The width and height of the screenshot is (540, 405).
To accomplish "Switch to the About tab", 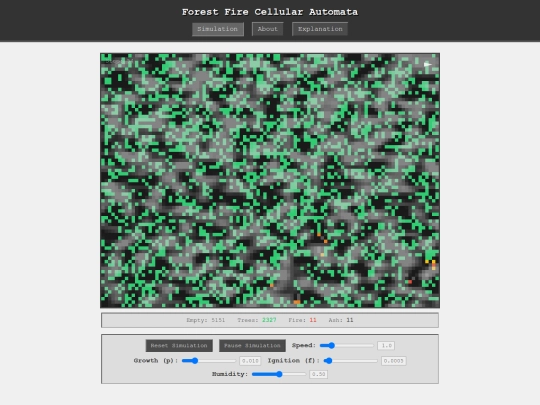I will (267, 29).
